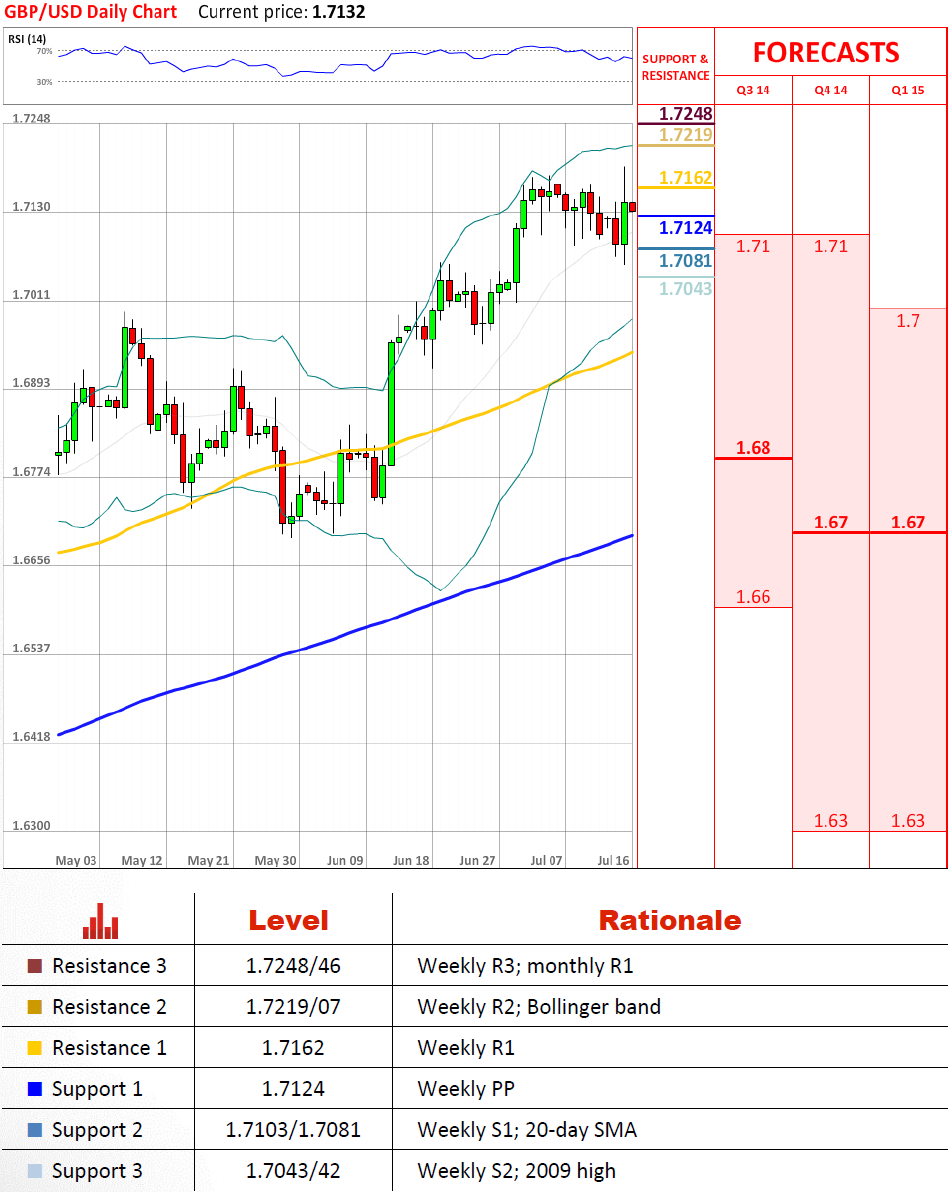Click the Jul 07 date axis label
This screenshot has width=949, height=1192.
tap(546, 861)
